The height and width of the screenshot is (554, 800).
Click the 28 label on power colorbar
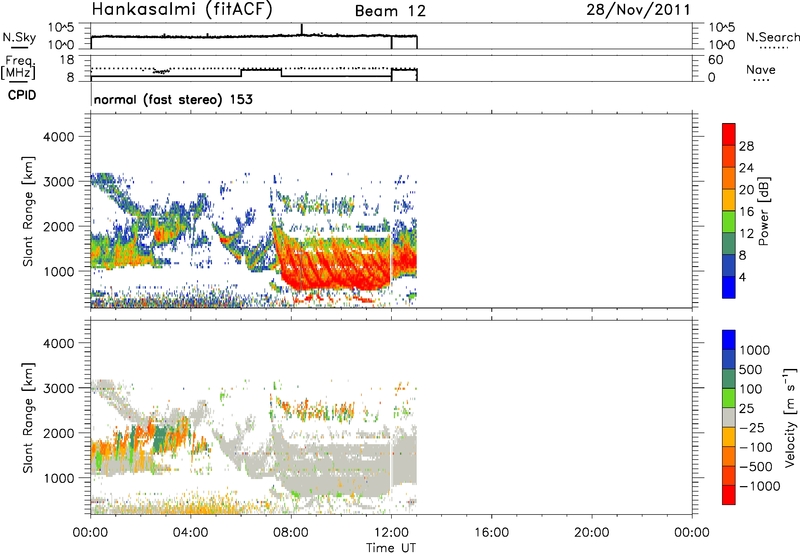[x=746, y=146]
